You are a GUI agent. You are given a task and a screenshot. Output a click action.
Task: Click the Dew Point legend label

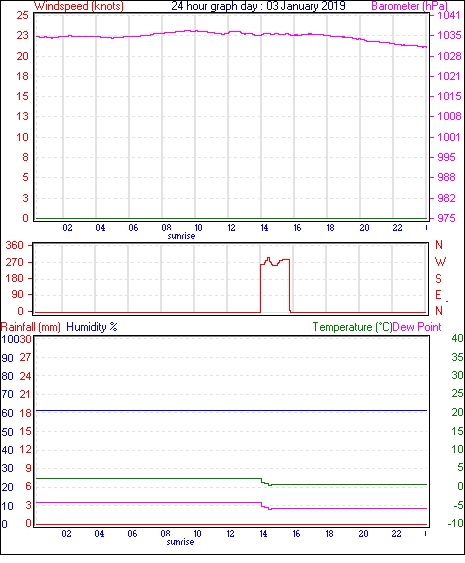click(417, 327)
